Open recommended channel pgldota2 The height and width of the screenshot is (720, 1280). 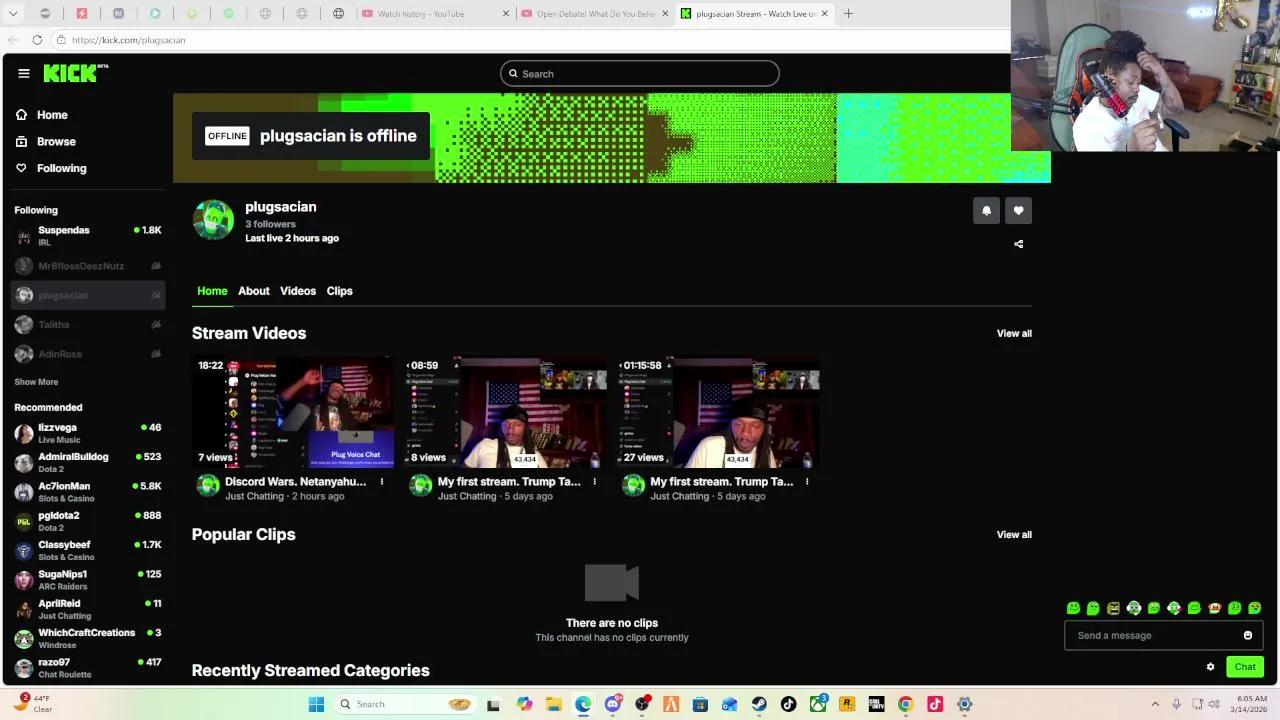[x=87, y=521]
